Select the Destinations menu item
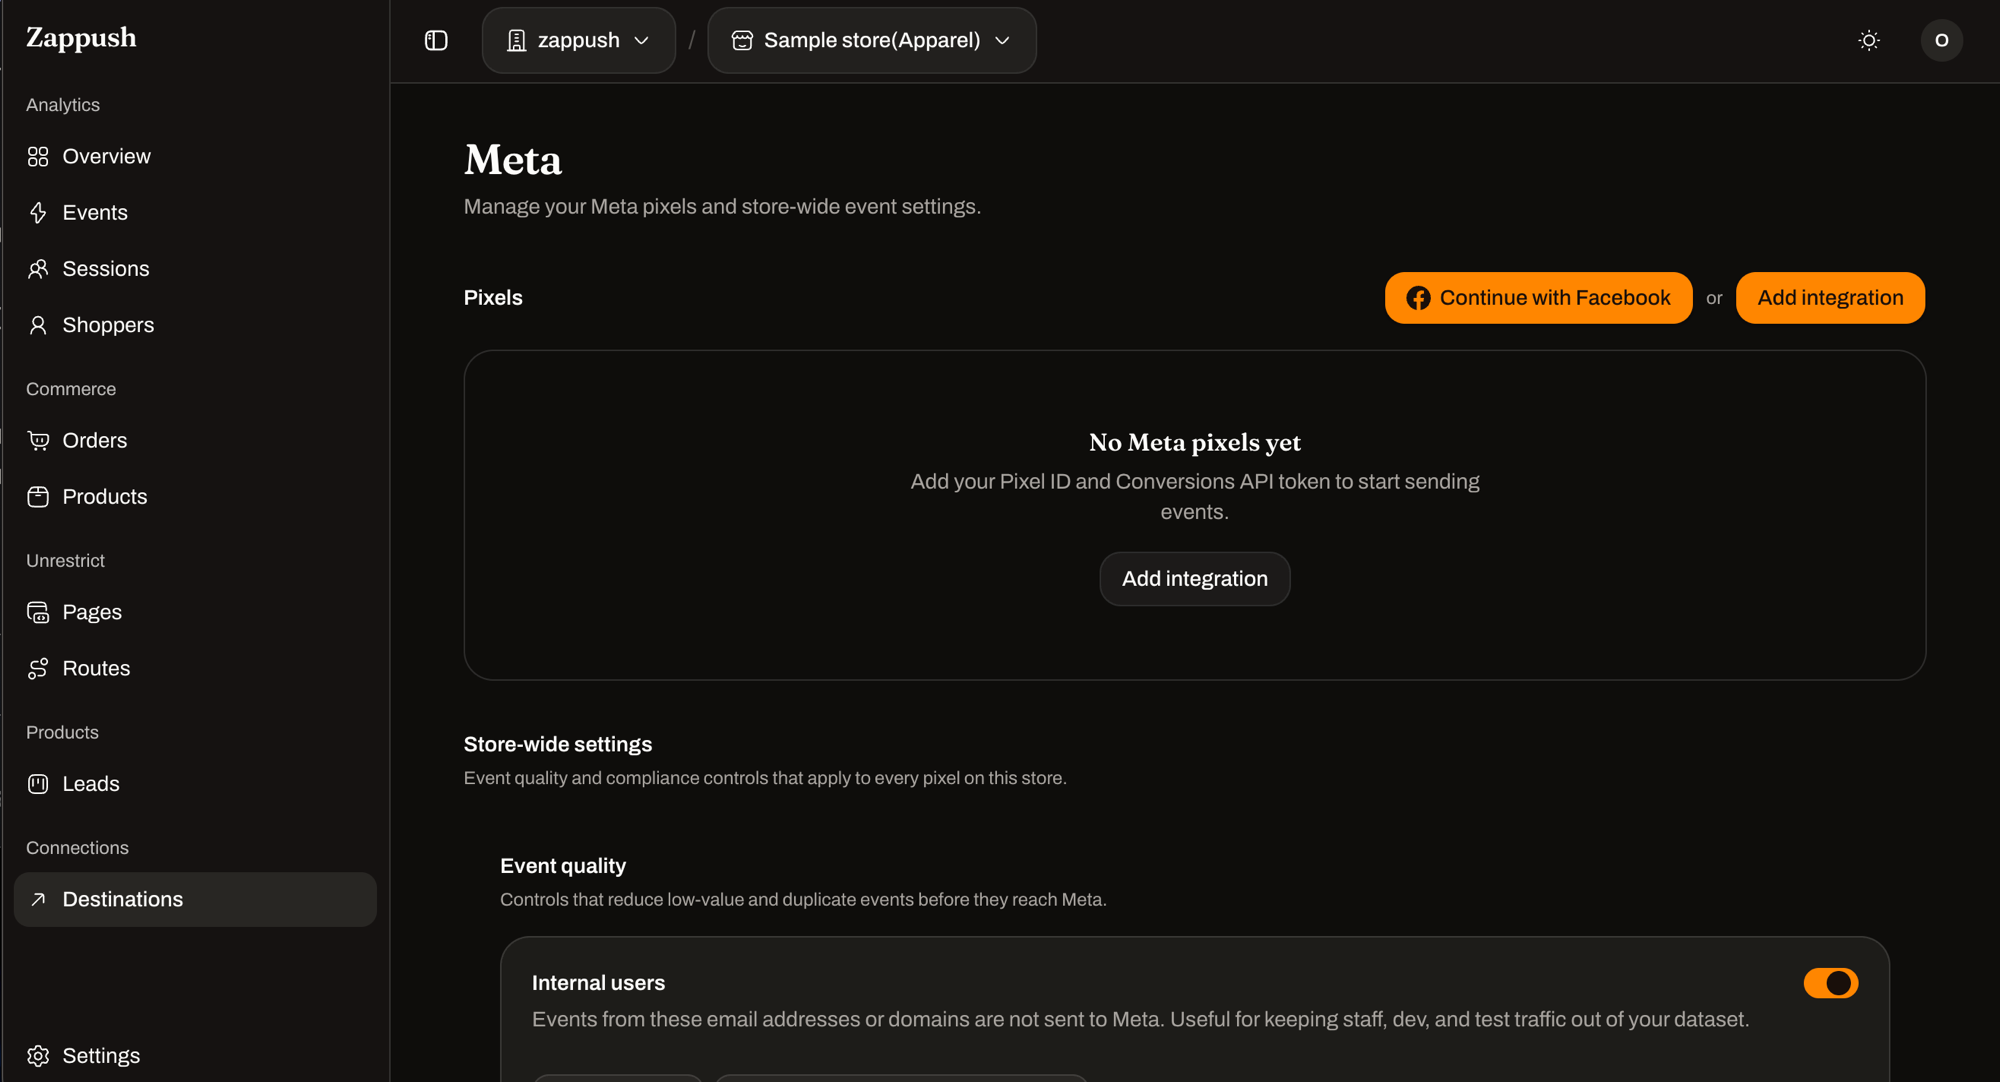The height and width of the screenshot is (1082, 2000). 195,900
